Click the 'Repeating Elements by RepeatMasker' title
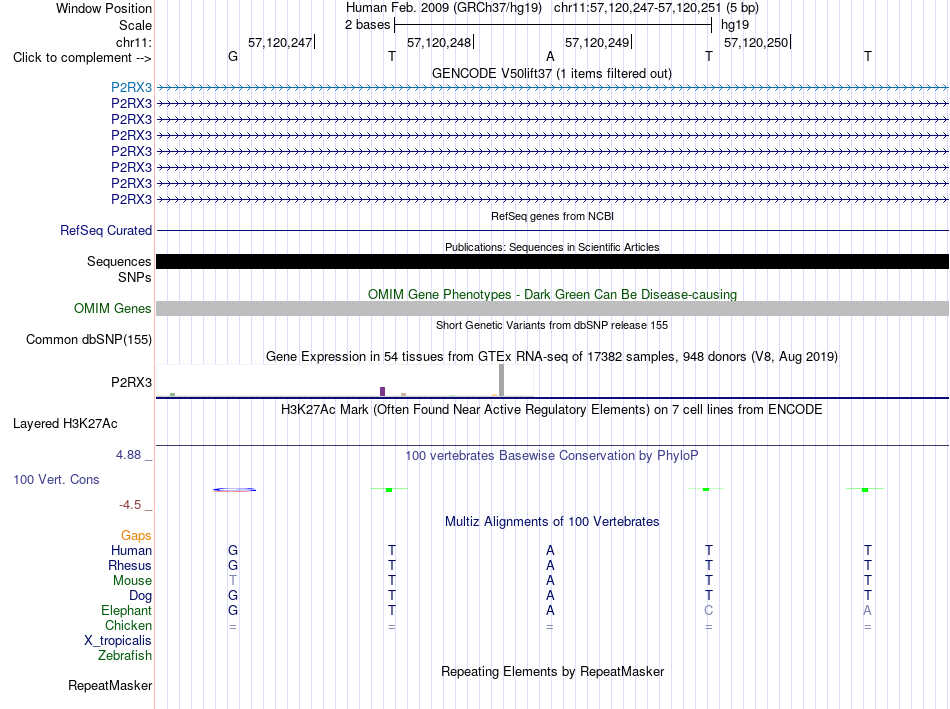 [x=553, y=671]
